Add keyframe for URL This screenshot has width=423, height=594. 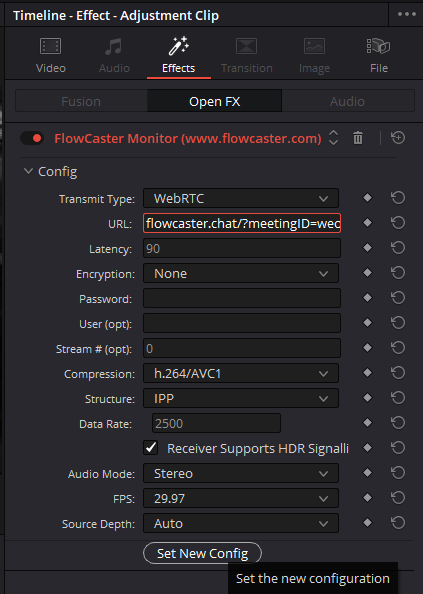coord(367,223)
